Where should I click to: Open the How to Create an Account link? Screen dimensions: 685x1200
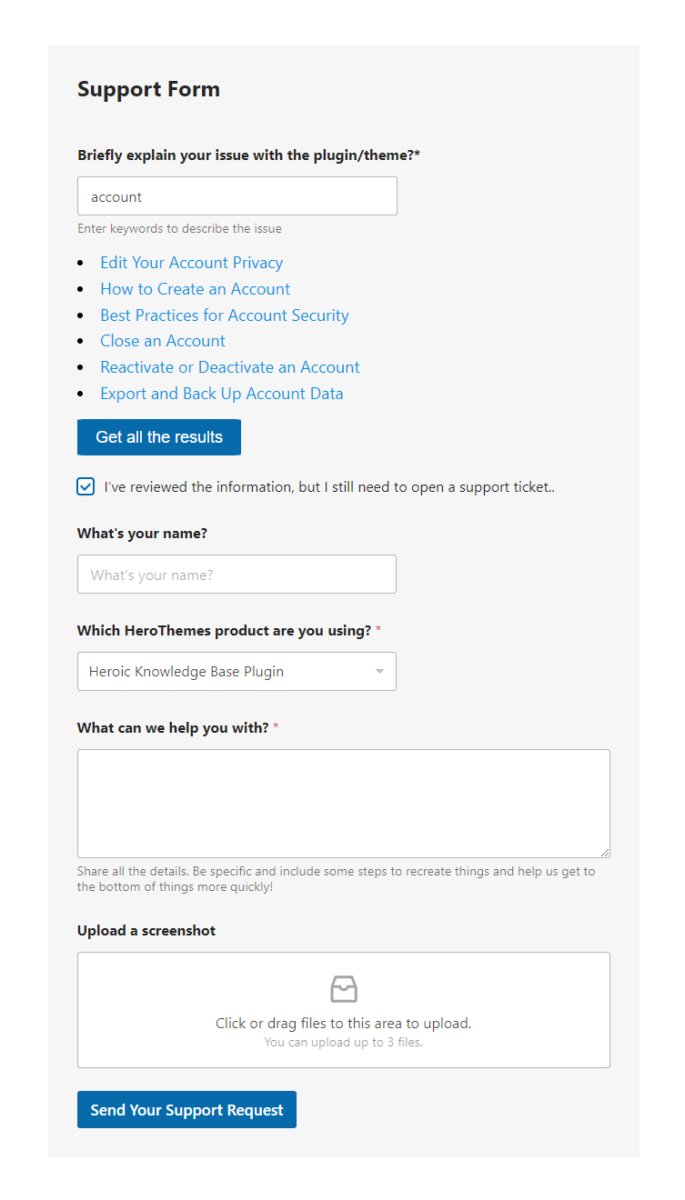(194, 289)
